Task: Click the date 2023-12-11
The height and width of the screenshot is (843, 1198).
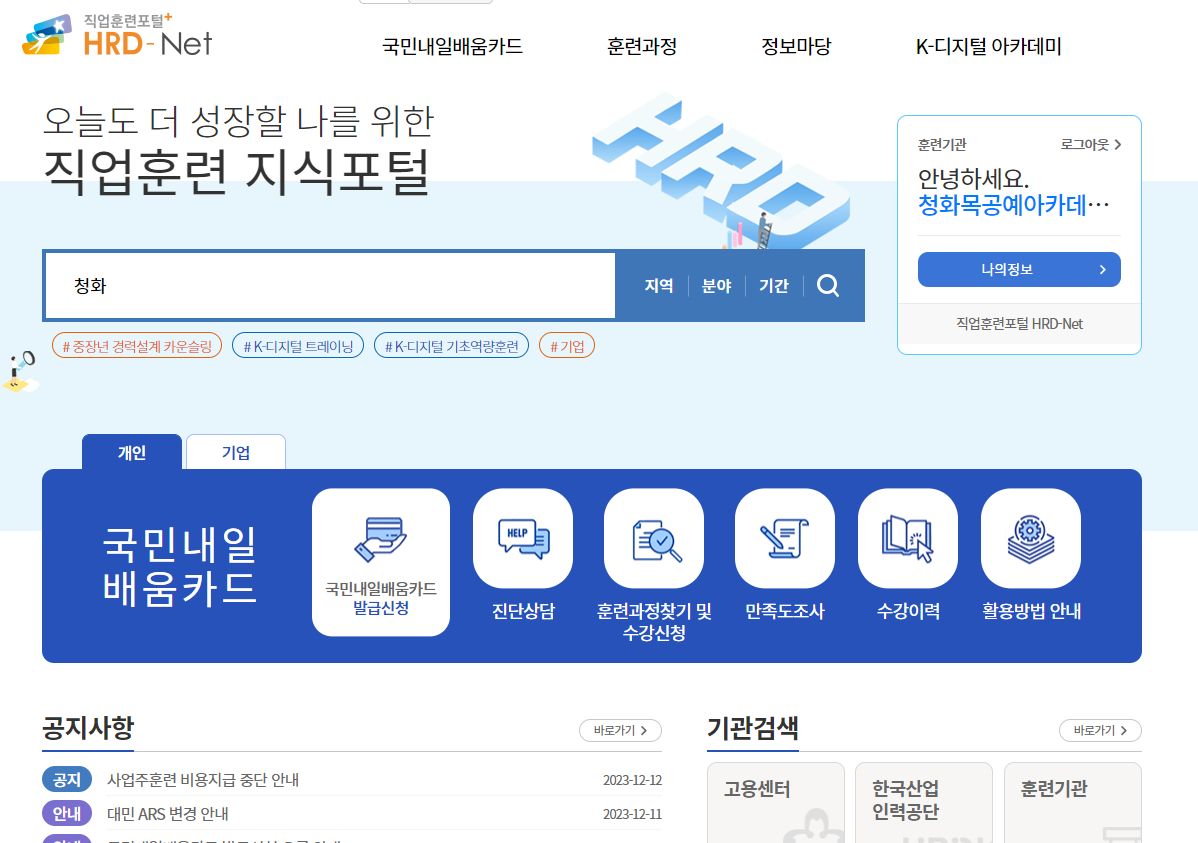Action: point(632,815)
